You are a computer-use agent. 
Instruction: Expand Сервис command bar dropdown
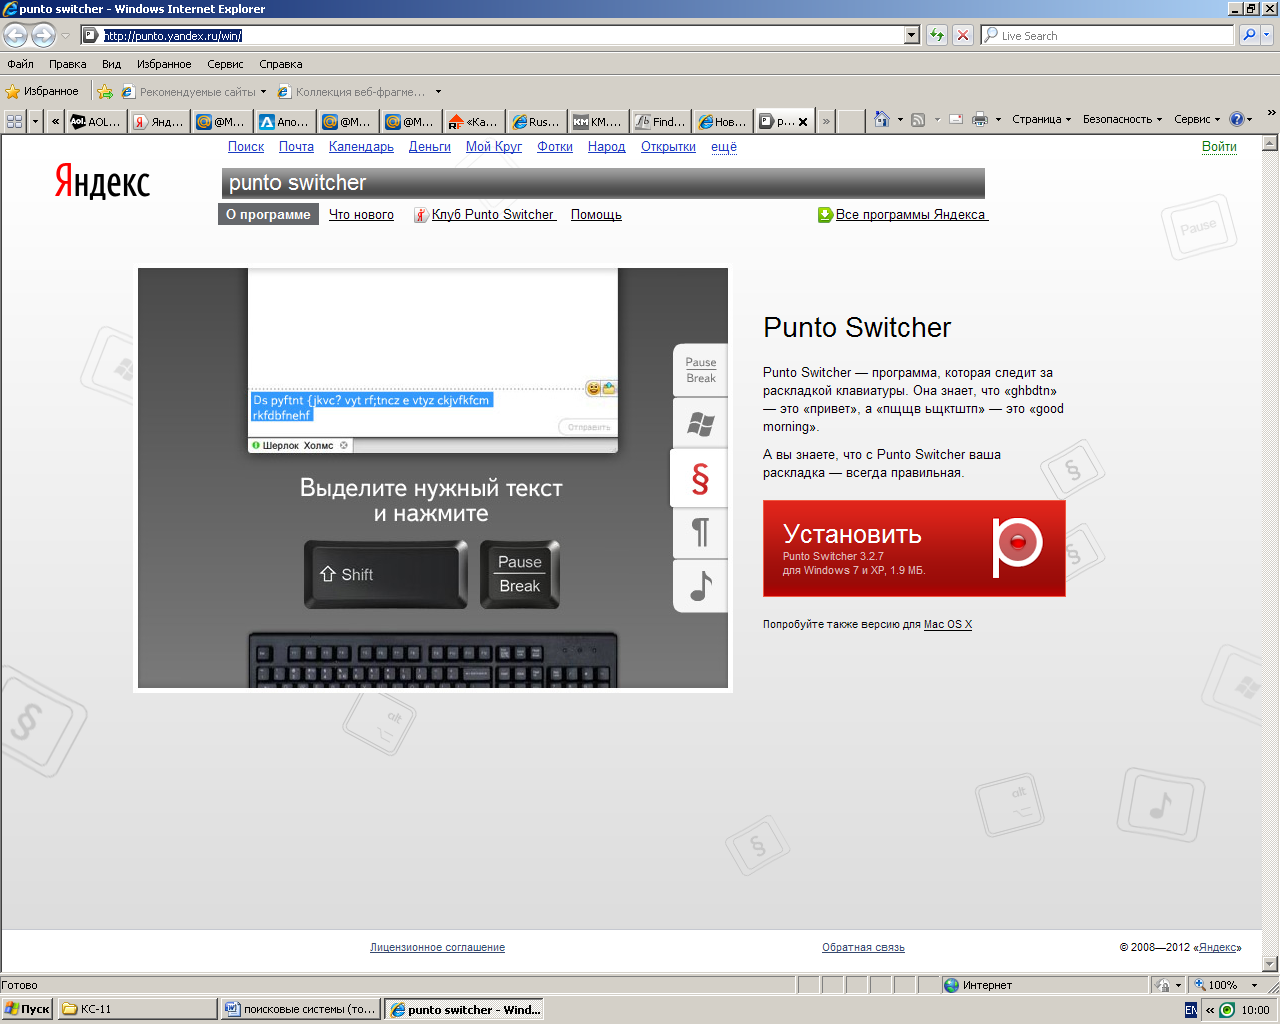(x=1197, y=119)
